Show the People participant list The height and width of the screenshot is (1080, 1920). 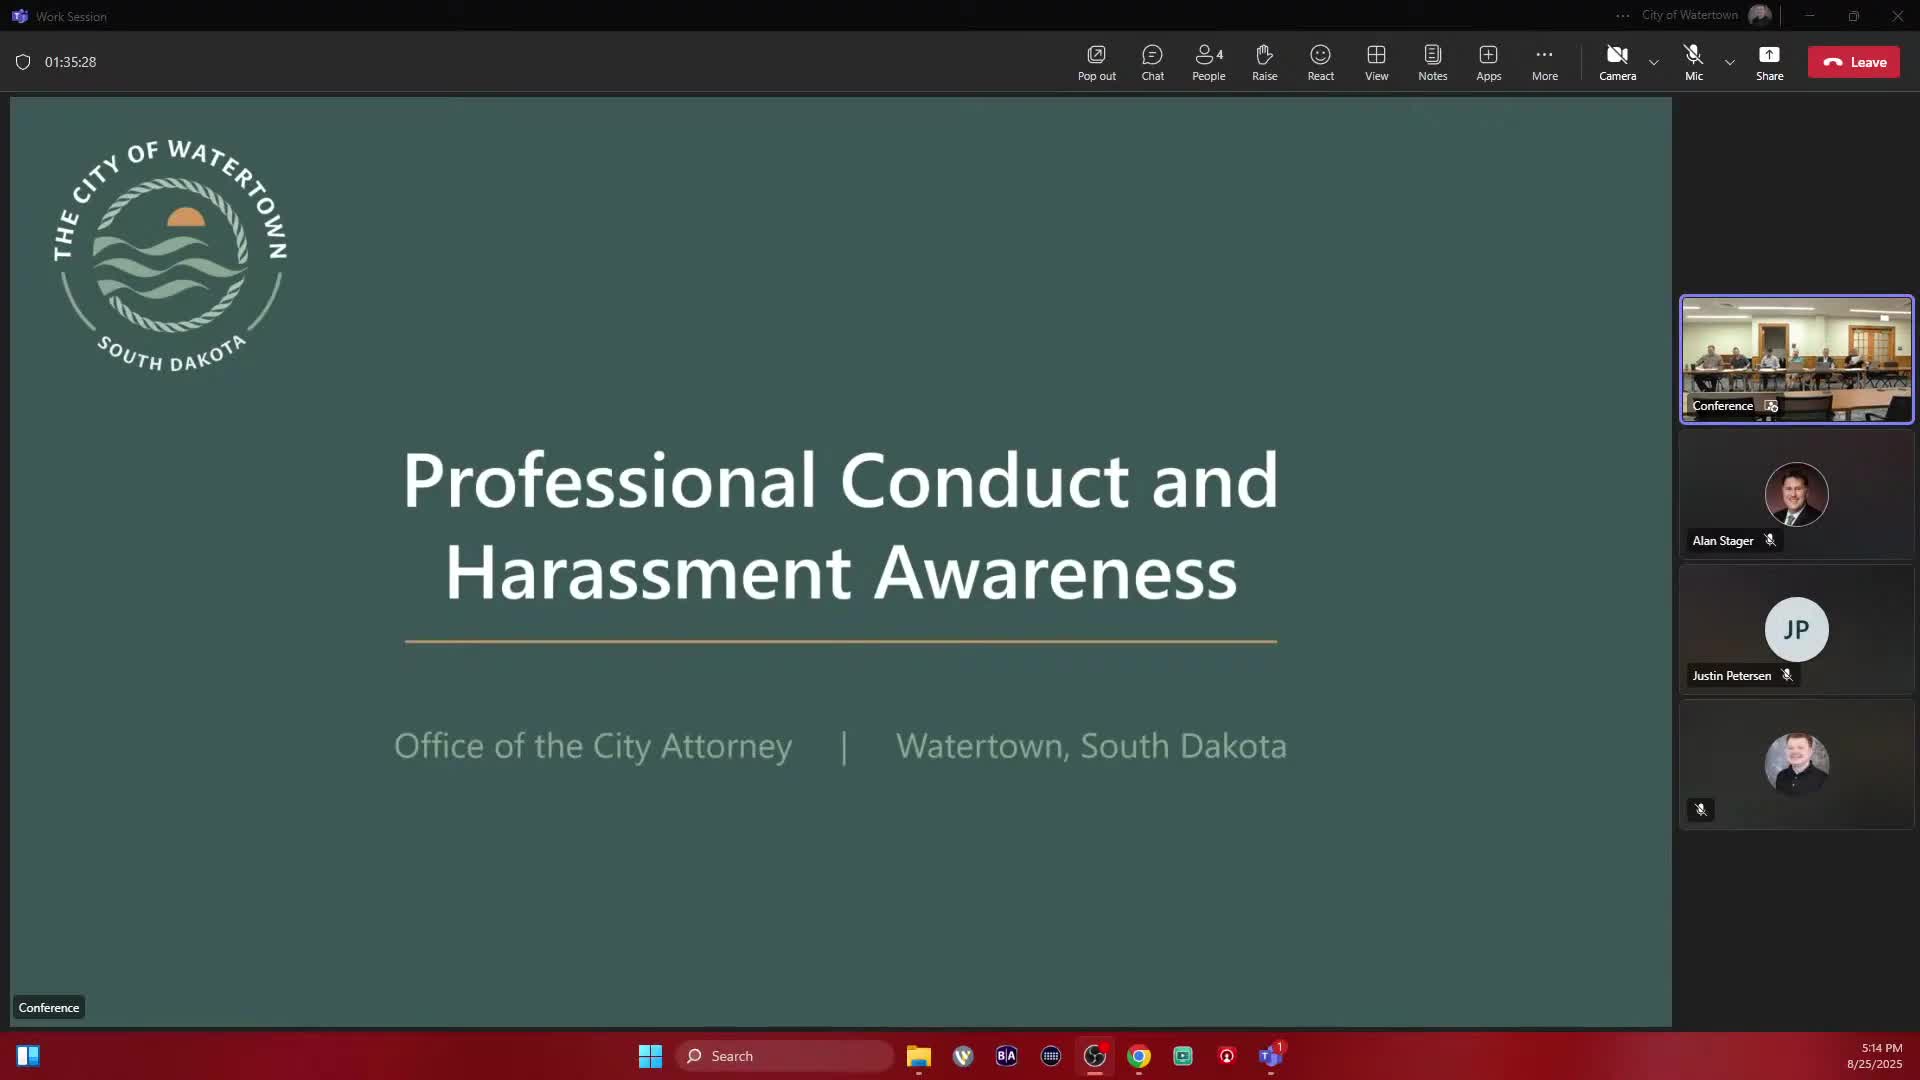coord(1208,61)
